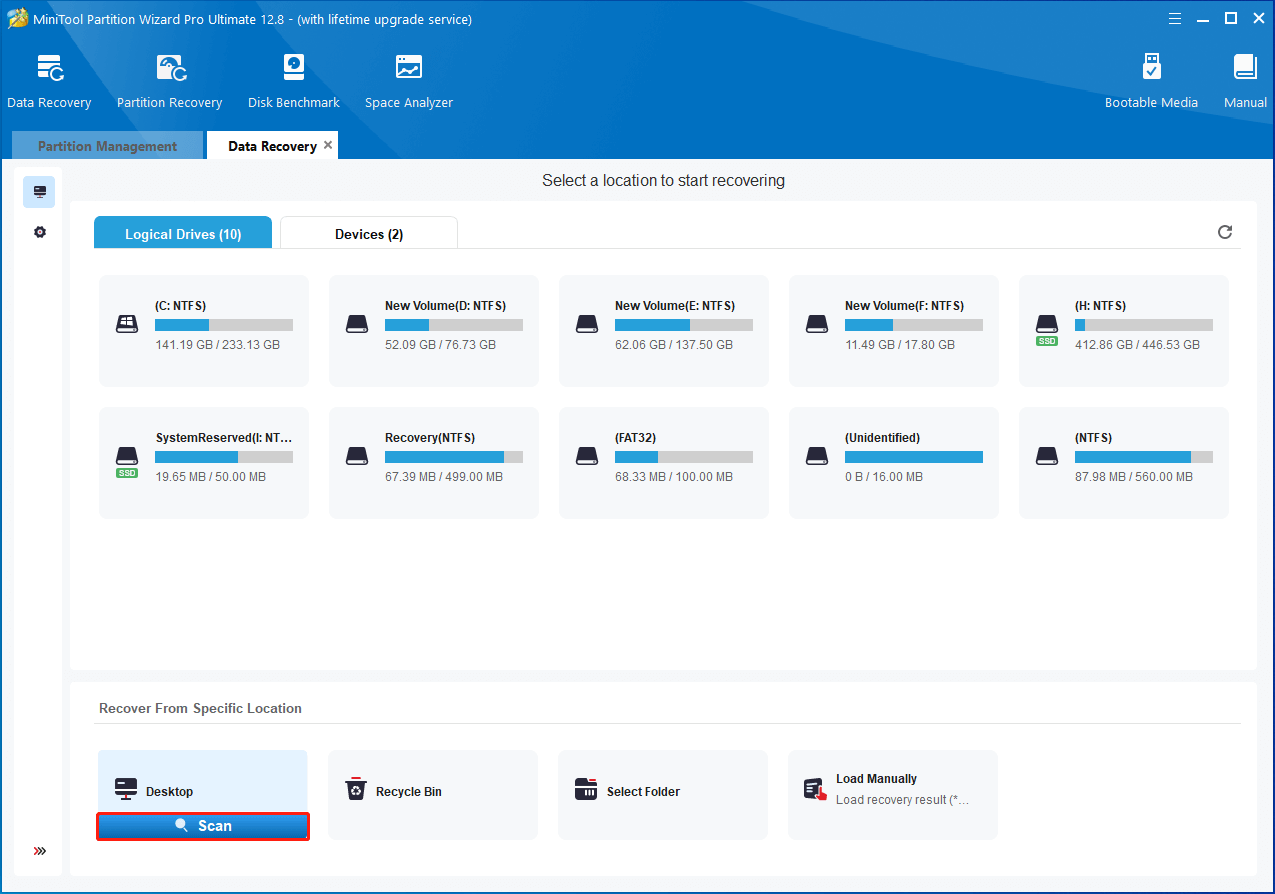This screenshot has height=894, width=1275.
Task: Click the refresh drives icon
Action: [x=1225, y=232]
